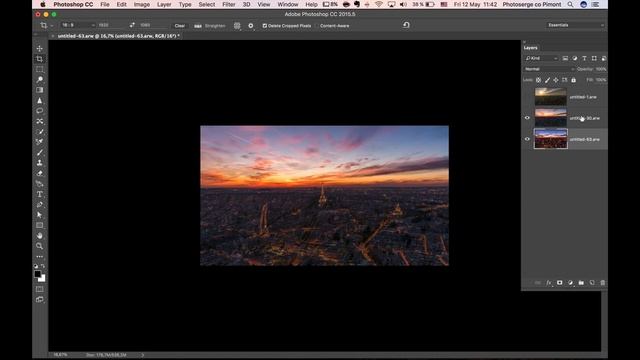Select the Brush tool
The image size is (640, 360).
point(40,152)
